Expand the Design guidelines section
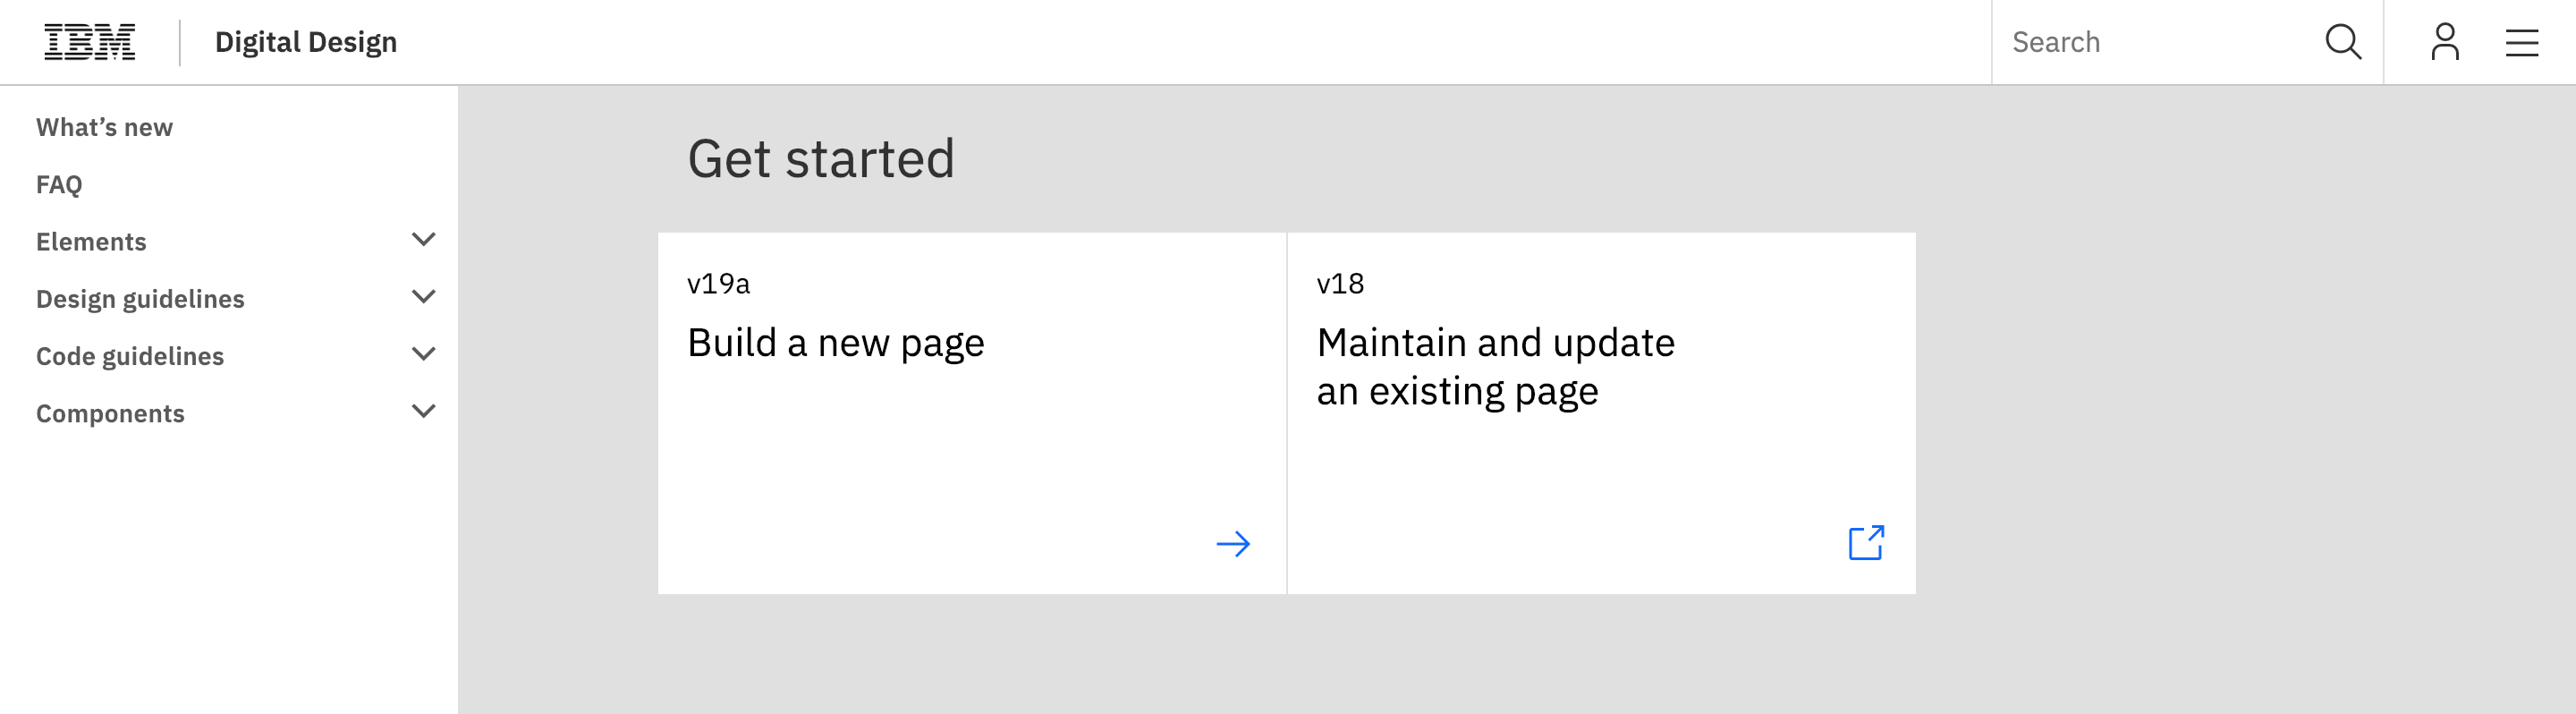 [x=423, y=297]
